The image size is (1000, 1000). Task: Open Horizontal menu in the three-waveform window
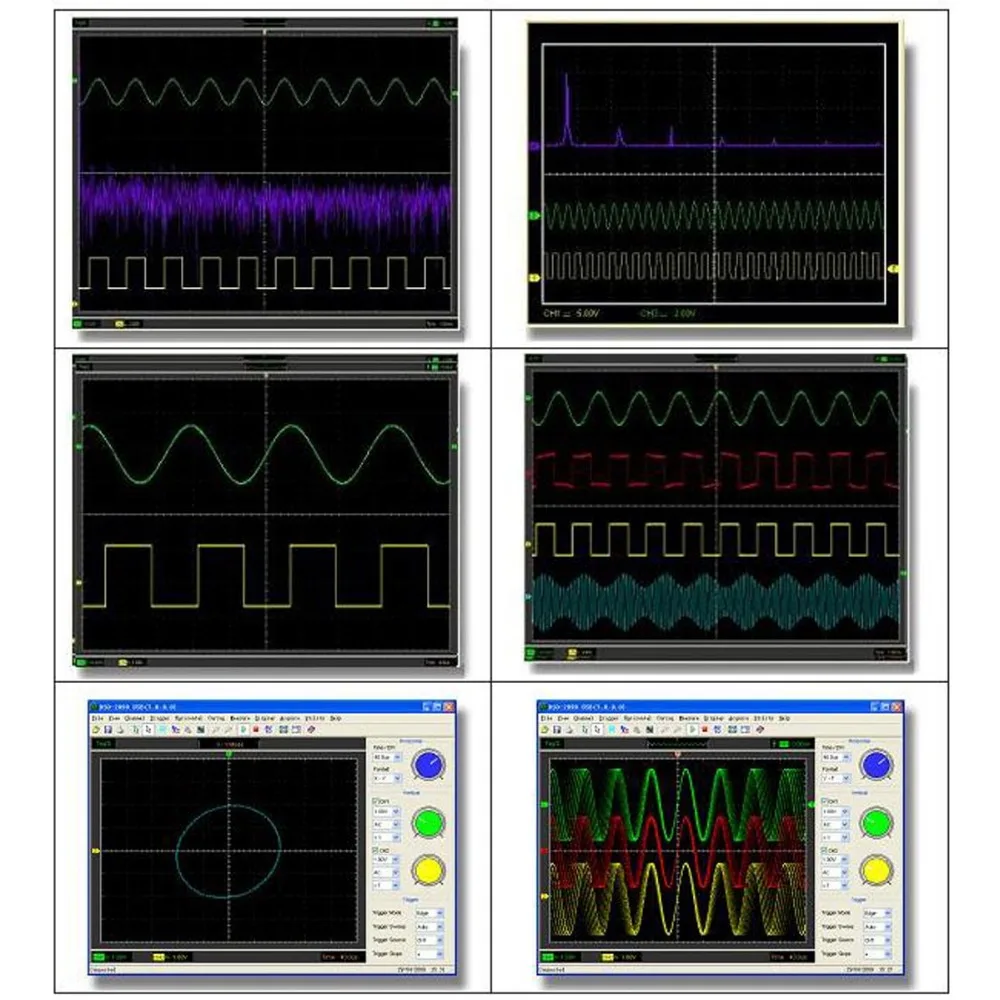pos(637,718)
